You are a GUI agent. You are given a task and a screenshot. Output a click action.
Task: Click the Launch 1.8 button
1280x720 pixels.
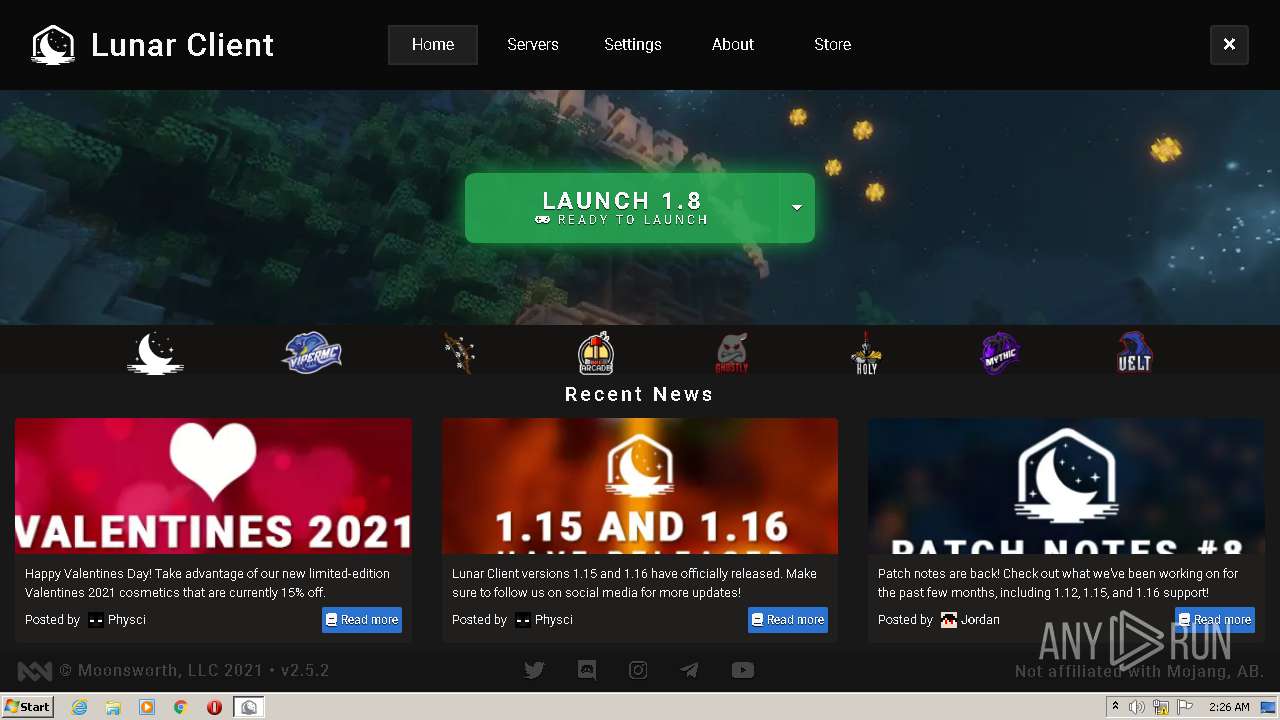pos(622,208)
